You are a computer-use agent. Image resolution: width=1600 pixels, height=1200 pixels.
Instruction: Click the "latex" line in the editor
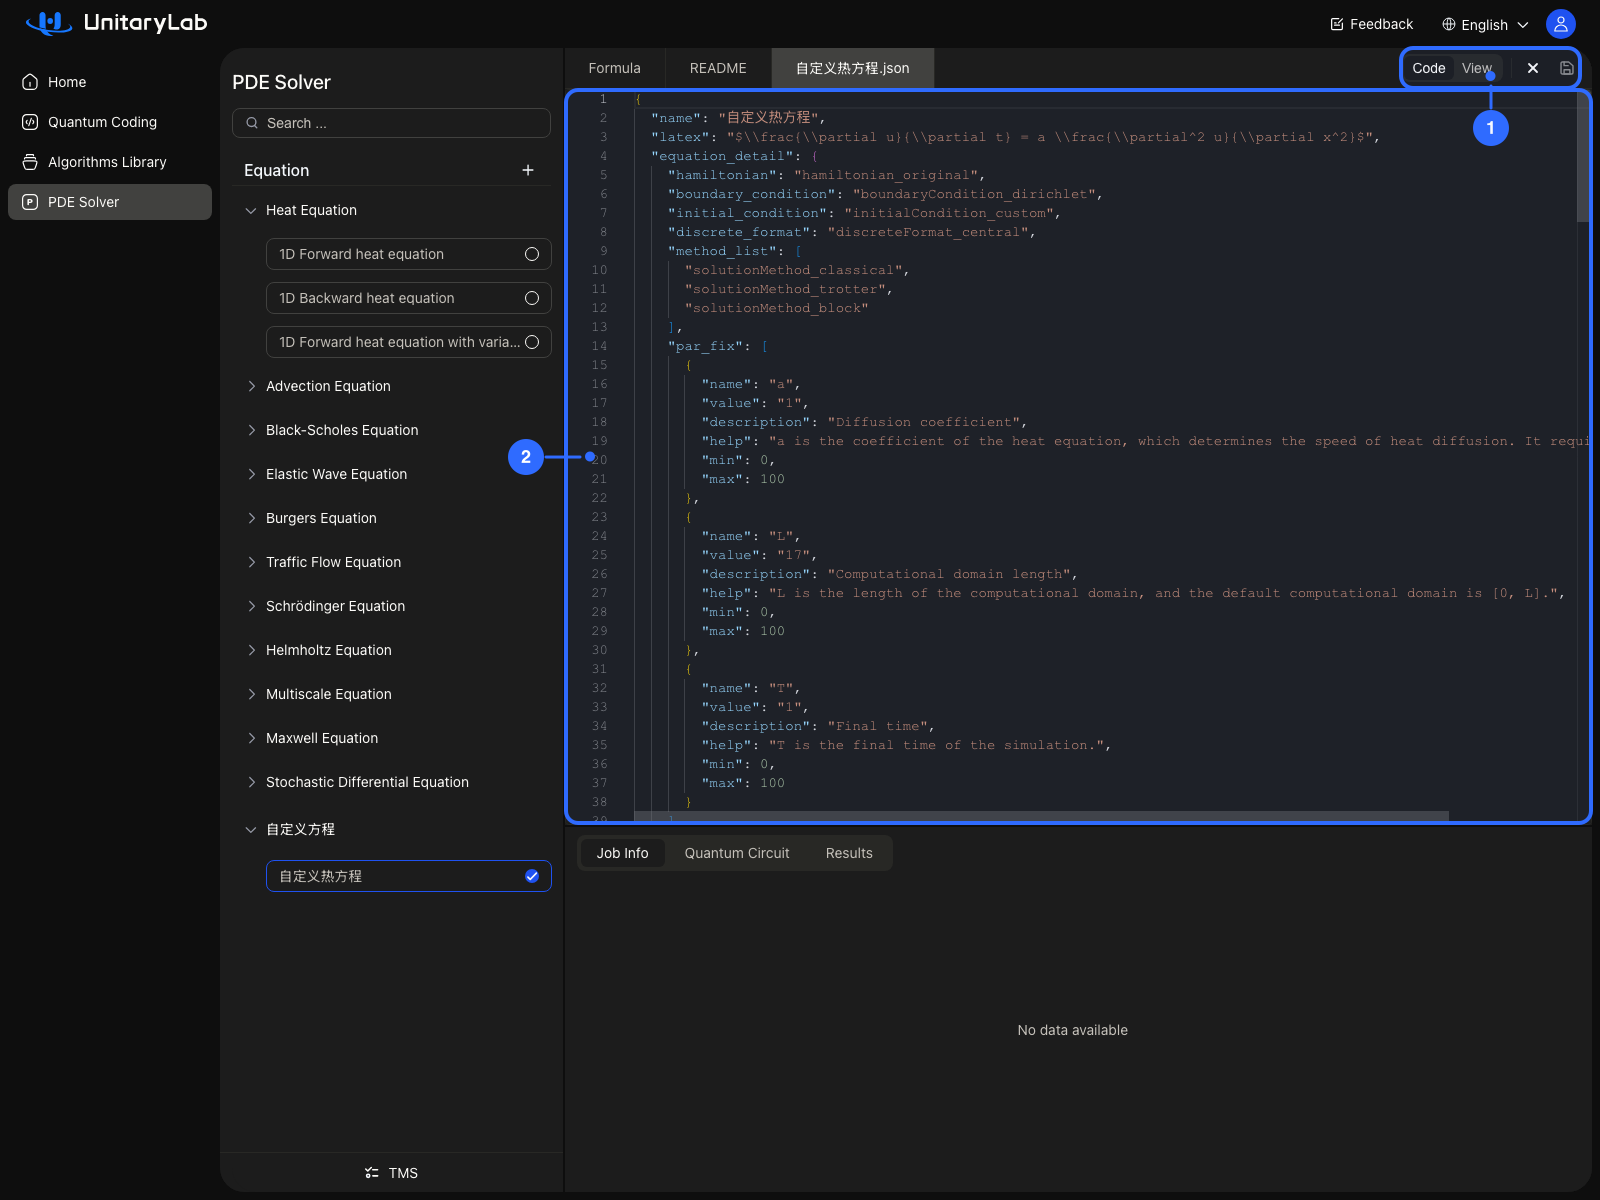click(1015, 137)
